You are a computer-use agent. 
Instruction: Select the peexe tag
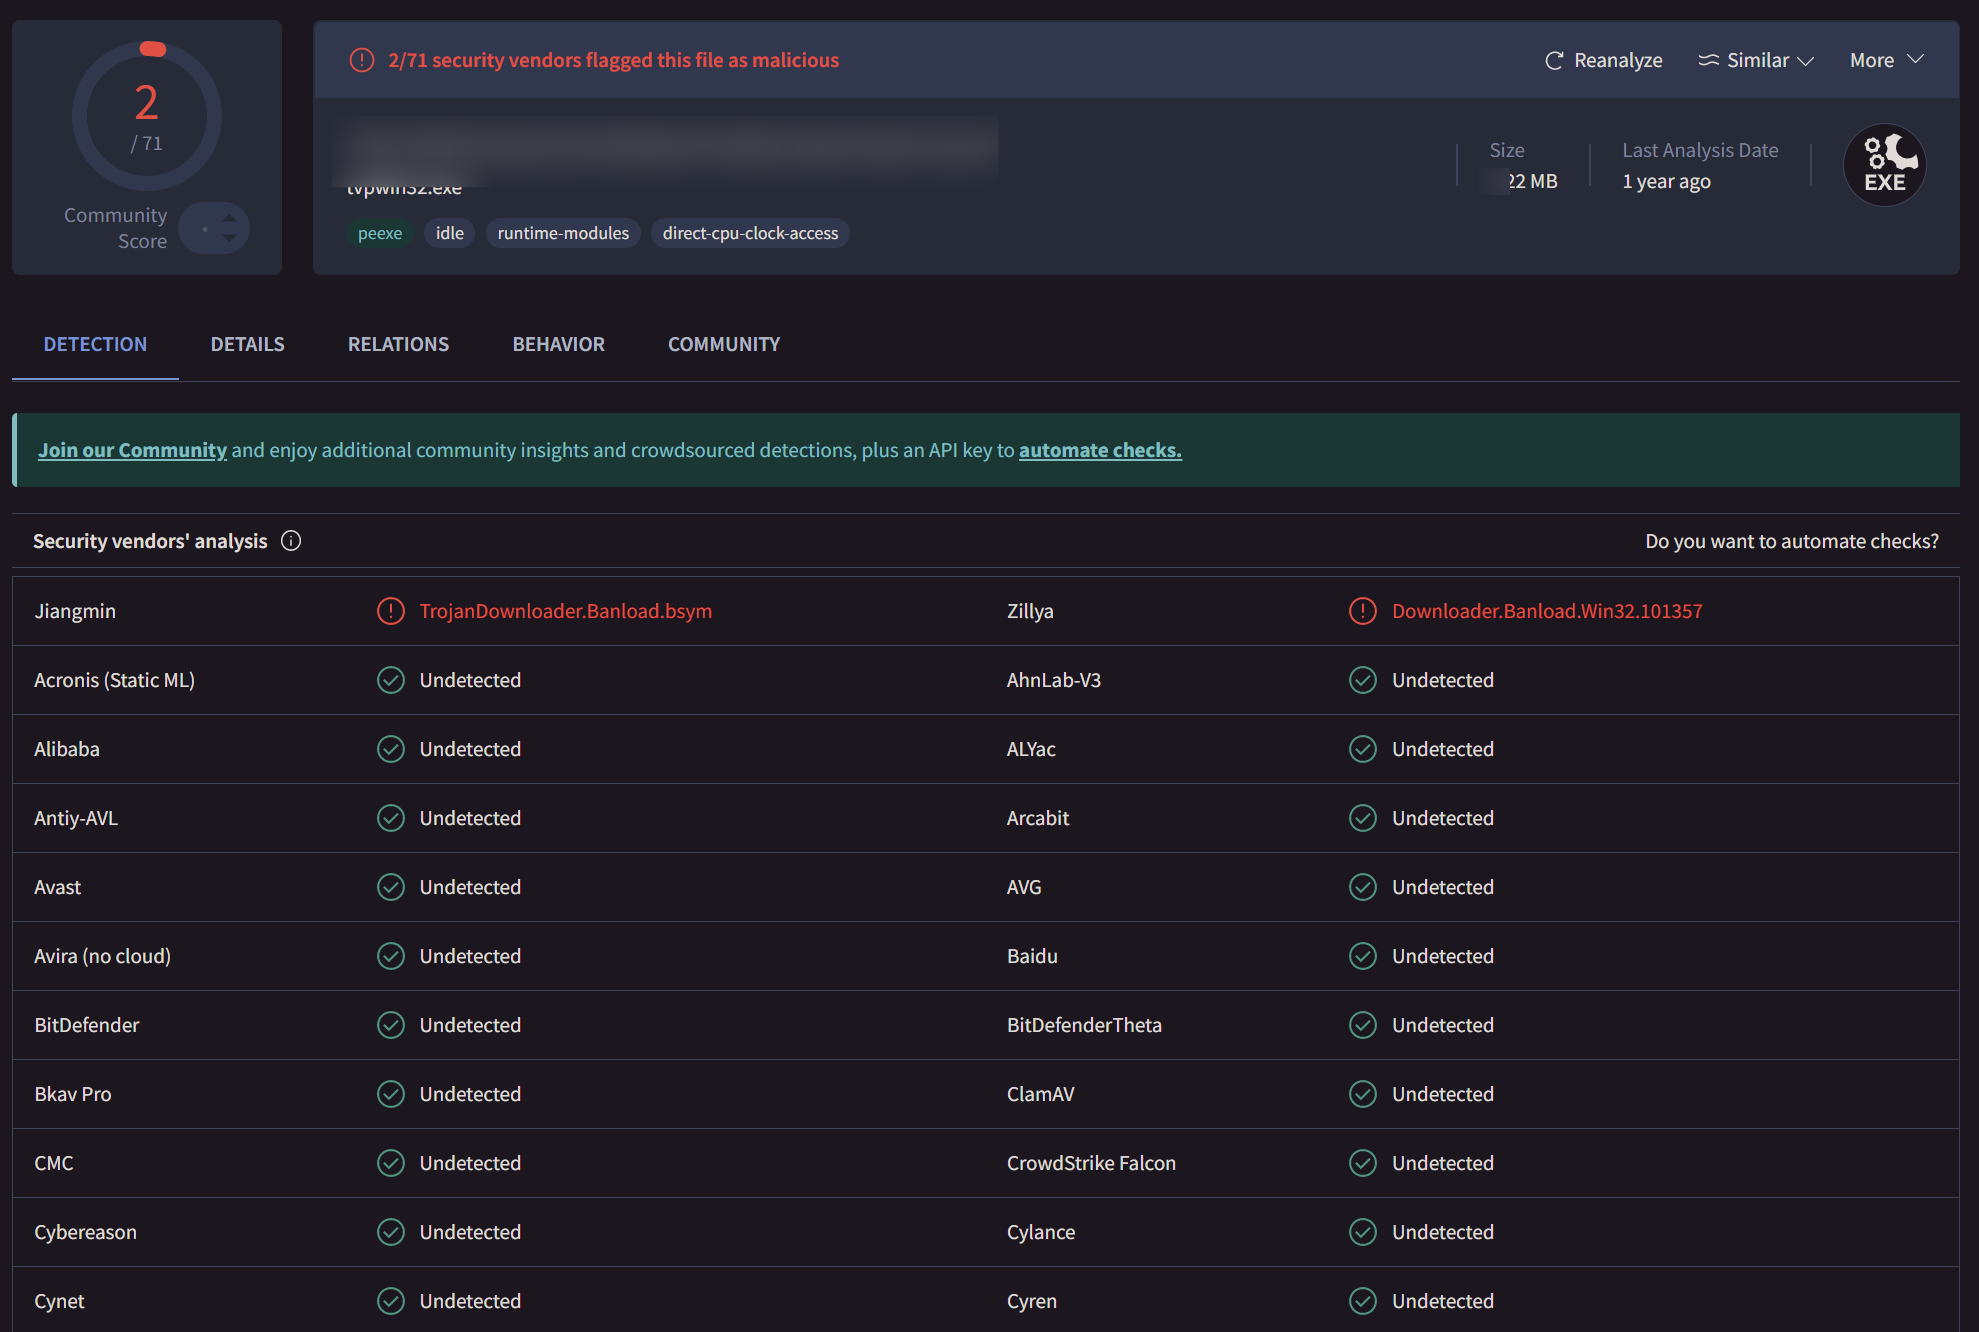pyautogui.click(x=380, y=233)
